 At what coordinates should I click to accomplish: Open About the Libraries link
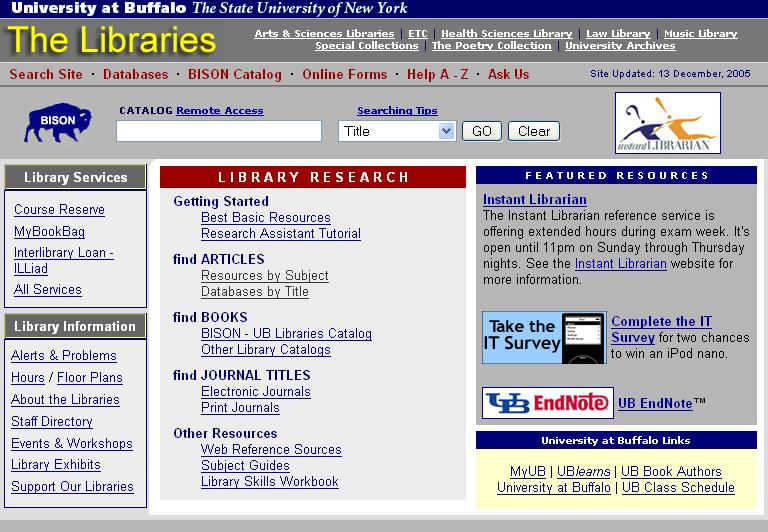(x=65, y=400)
